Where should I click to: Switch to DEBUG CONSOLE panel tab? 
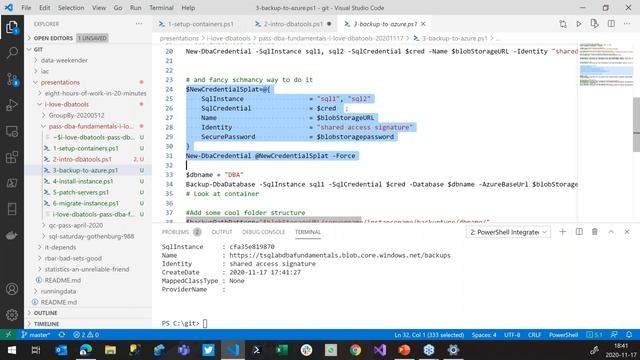(x=263, y=232)
